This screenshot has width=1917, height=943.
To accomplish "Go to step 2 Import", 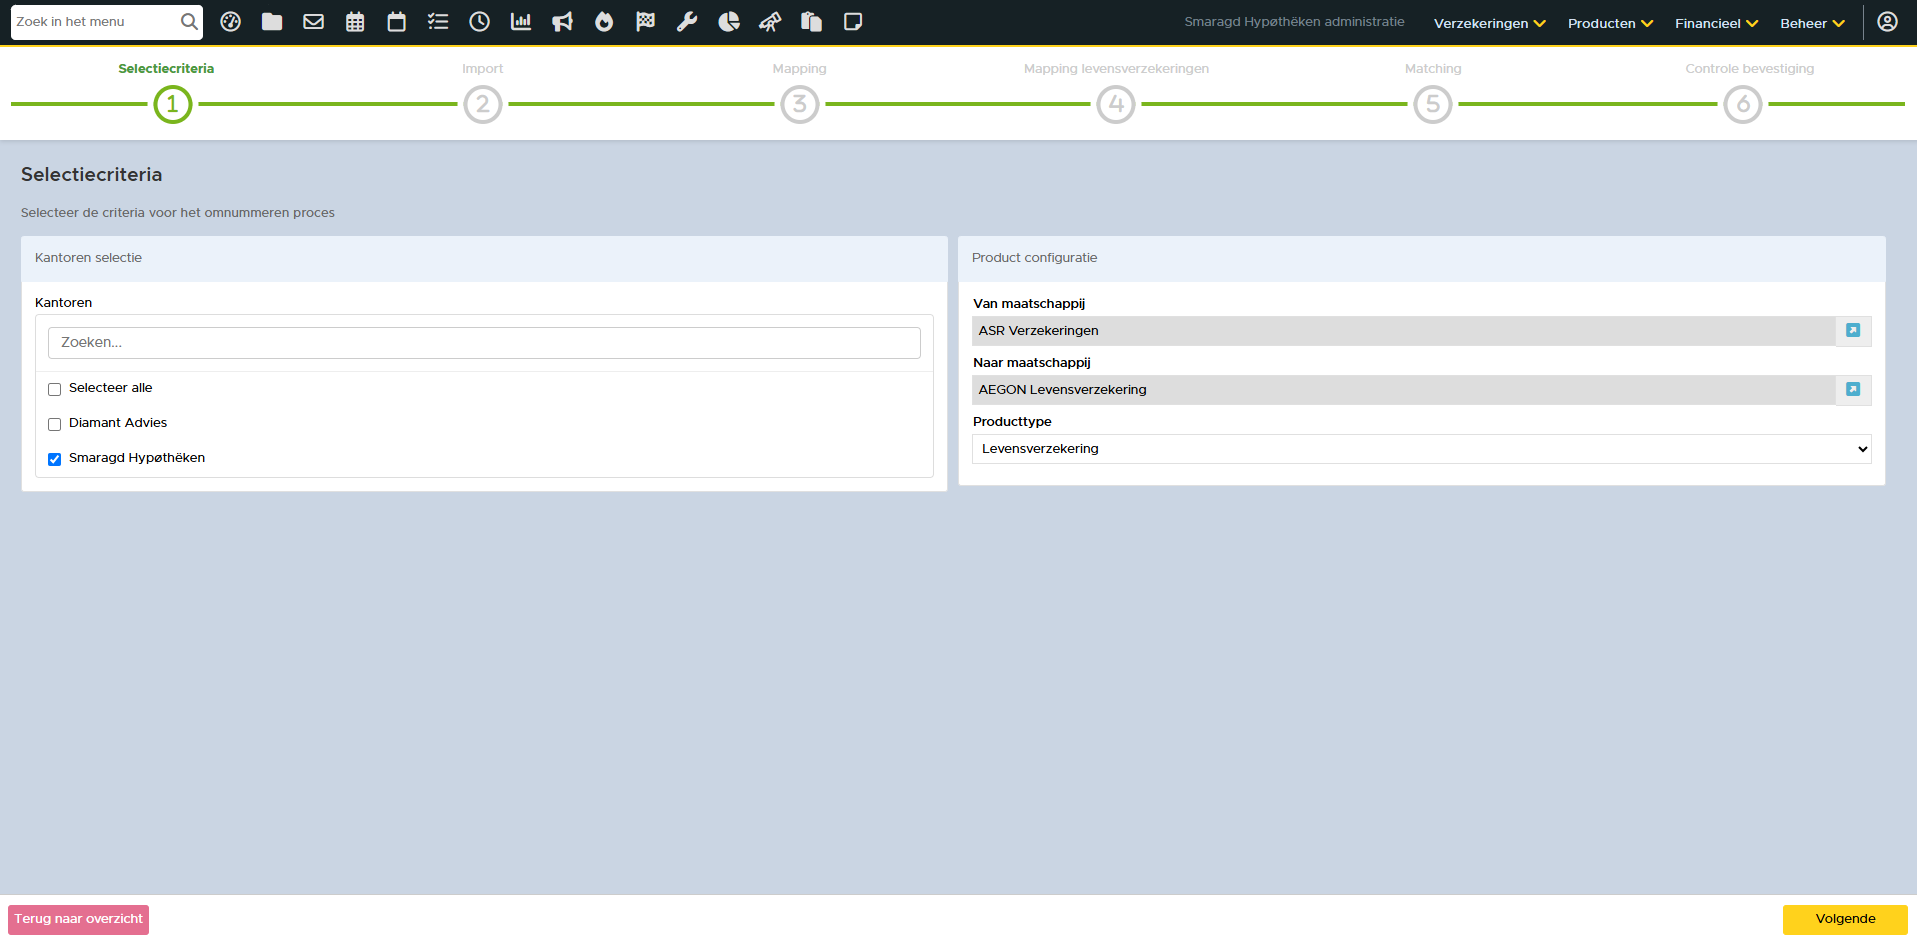I will pos(483,104).
